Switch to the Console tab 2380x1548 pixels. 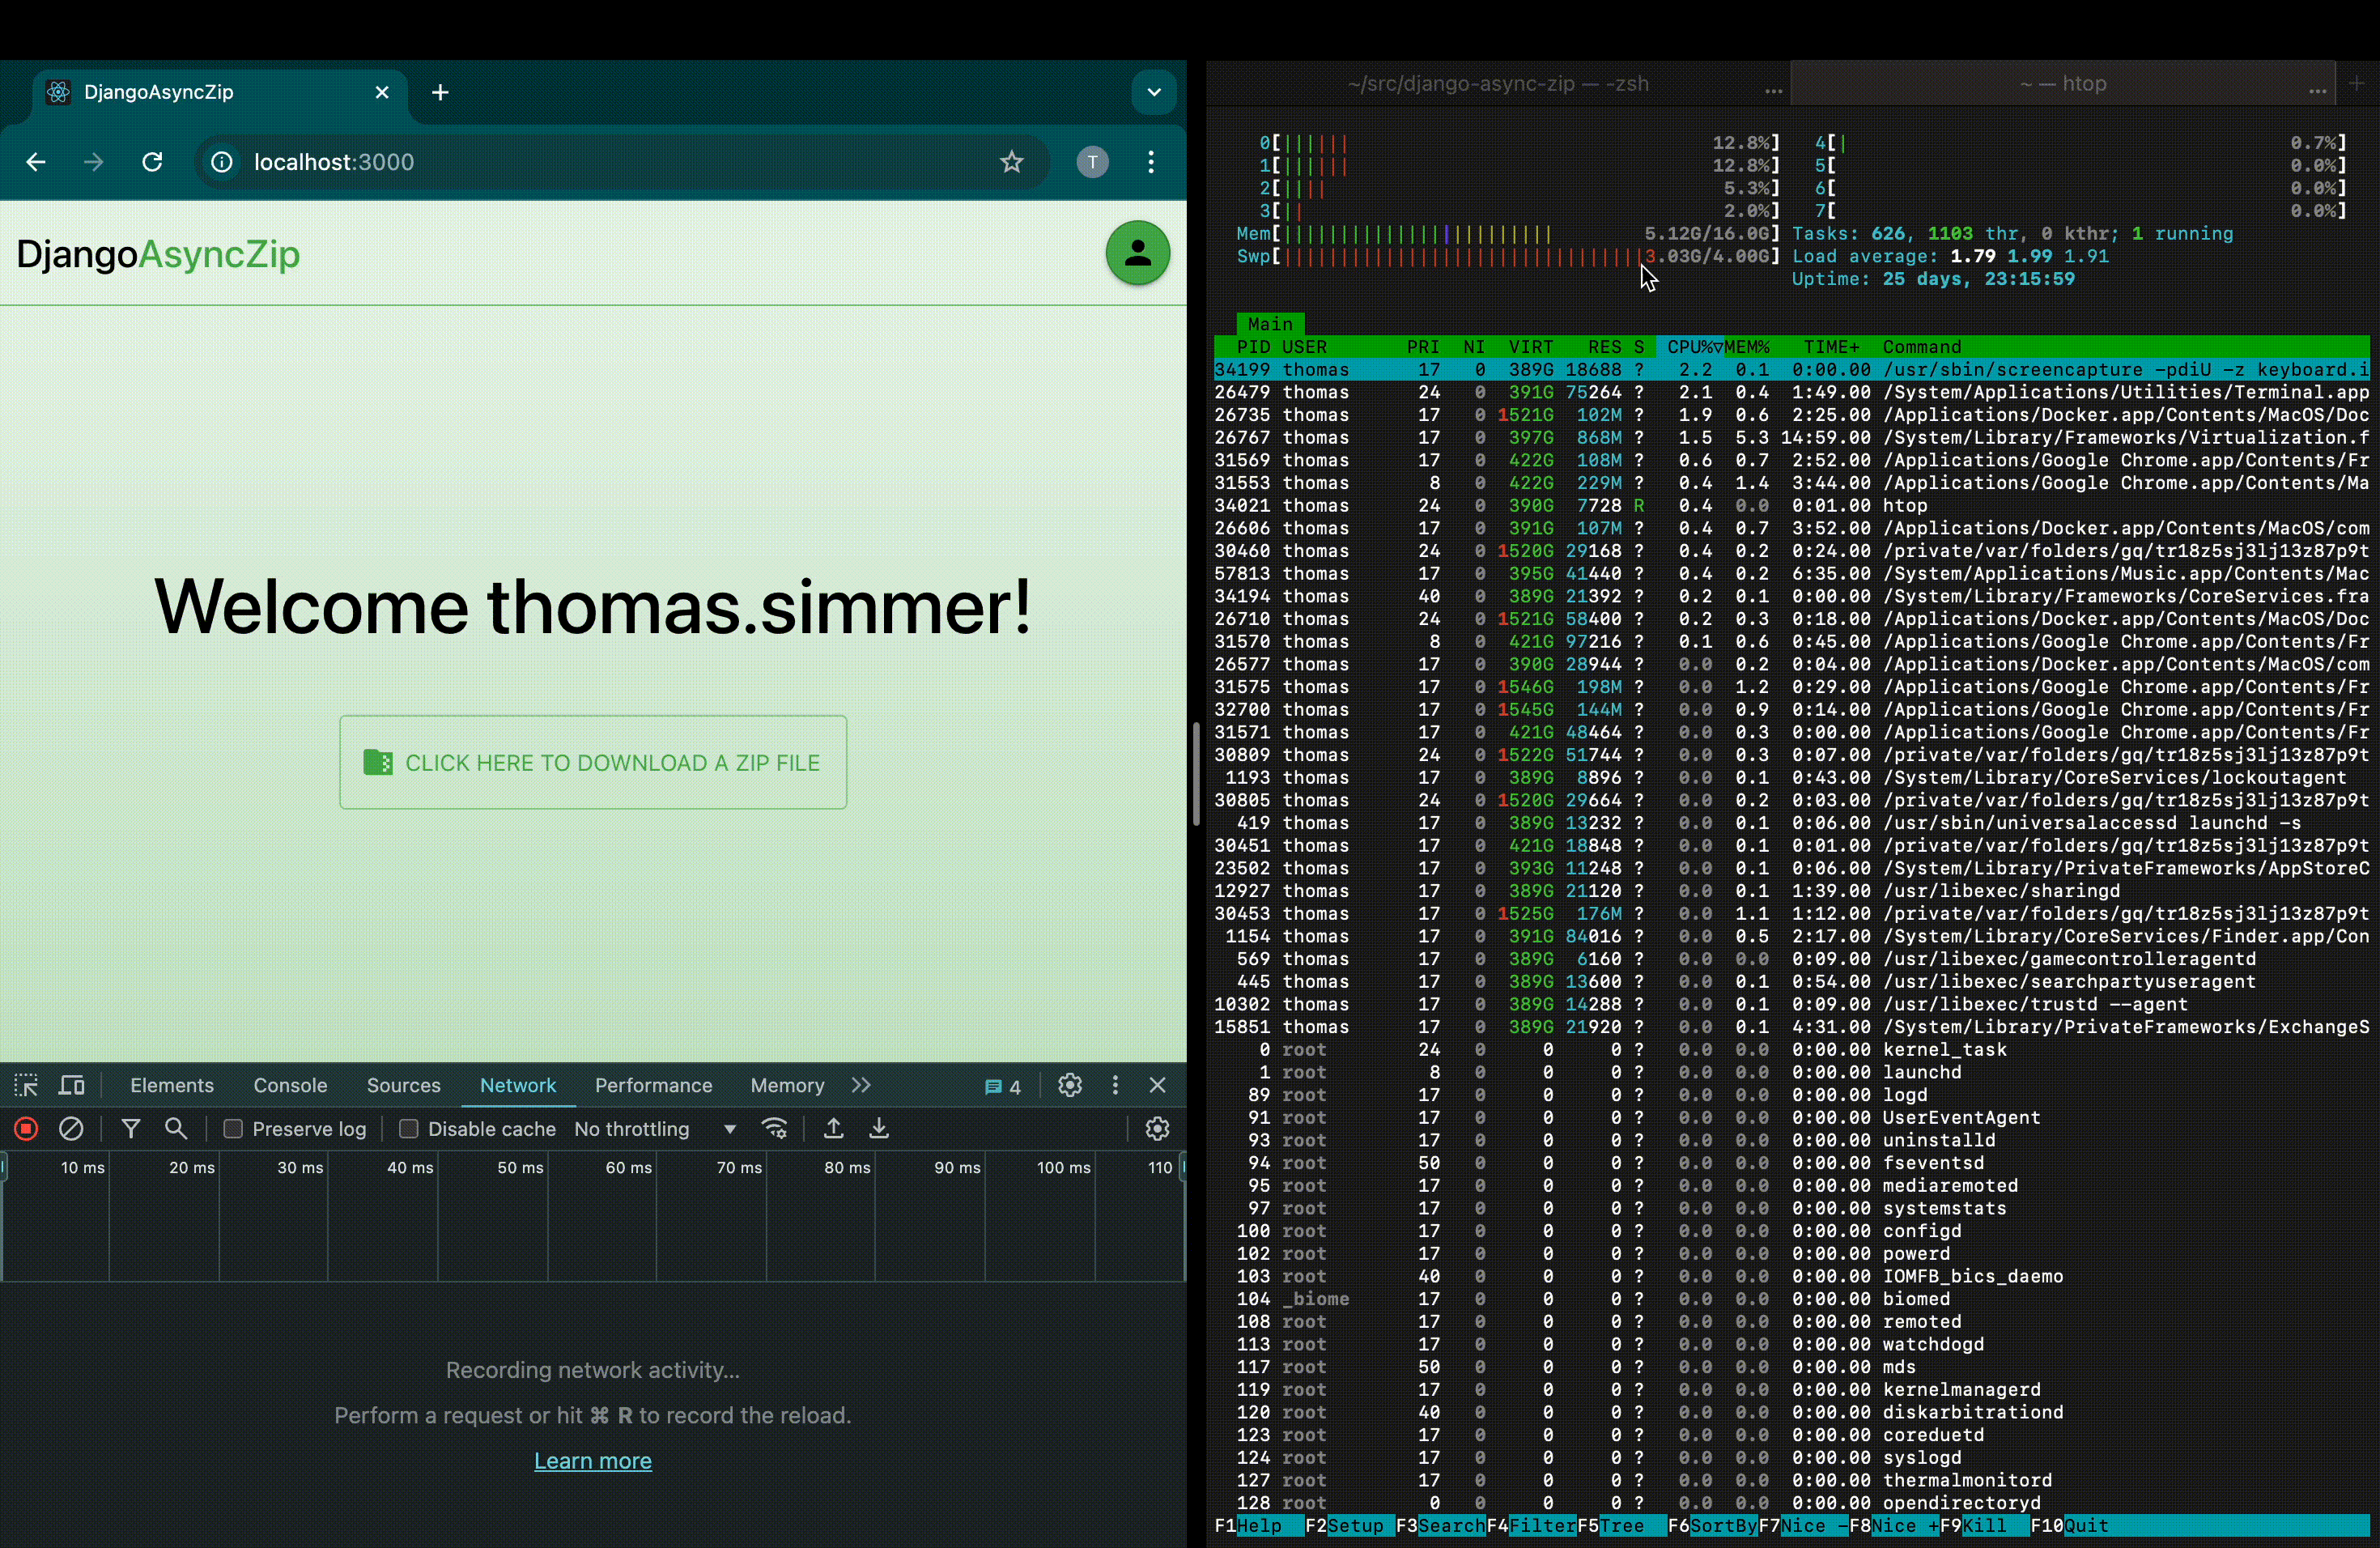pyautogui.click(x=290, y=1086)
